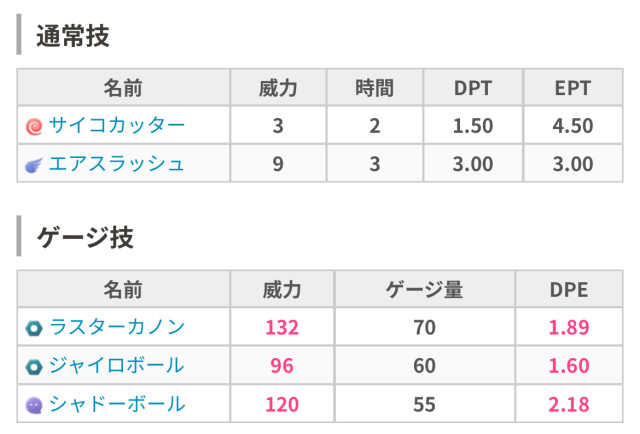Open the シャドーボール move link
This screenshot has width=640, height=434.
coord(117,404)
